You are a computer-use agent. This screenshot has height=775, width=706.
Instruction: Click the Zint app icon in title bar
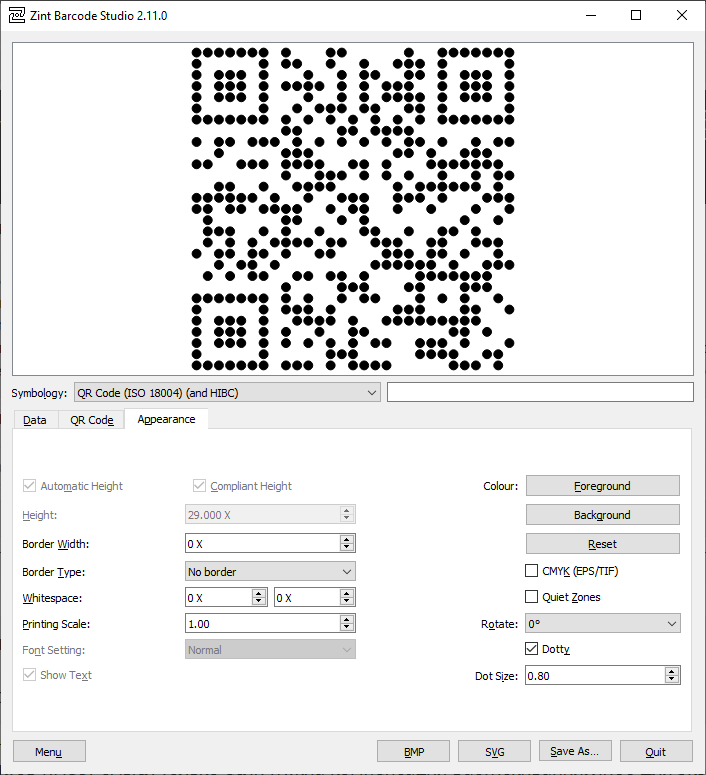[x=17, y=15]
